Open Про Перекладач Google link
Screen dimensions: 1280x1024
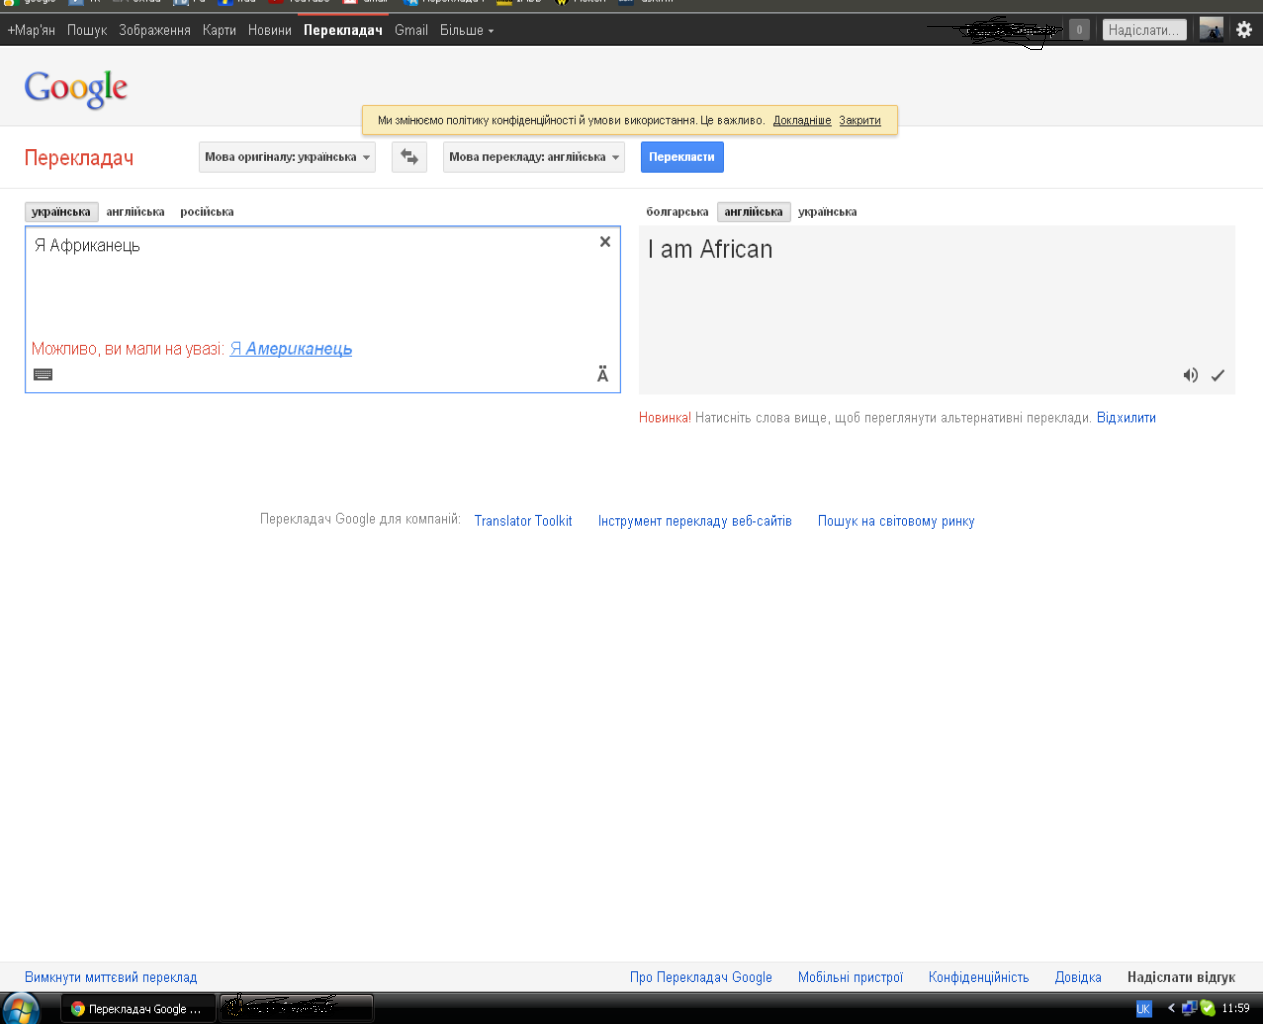(x=701, y=977)
